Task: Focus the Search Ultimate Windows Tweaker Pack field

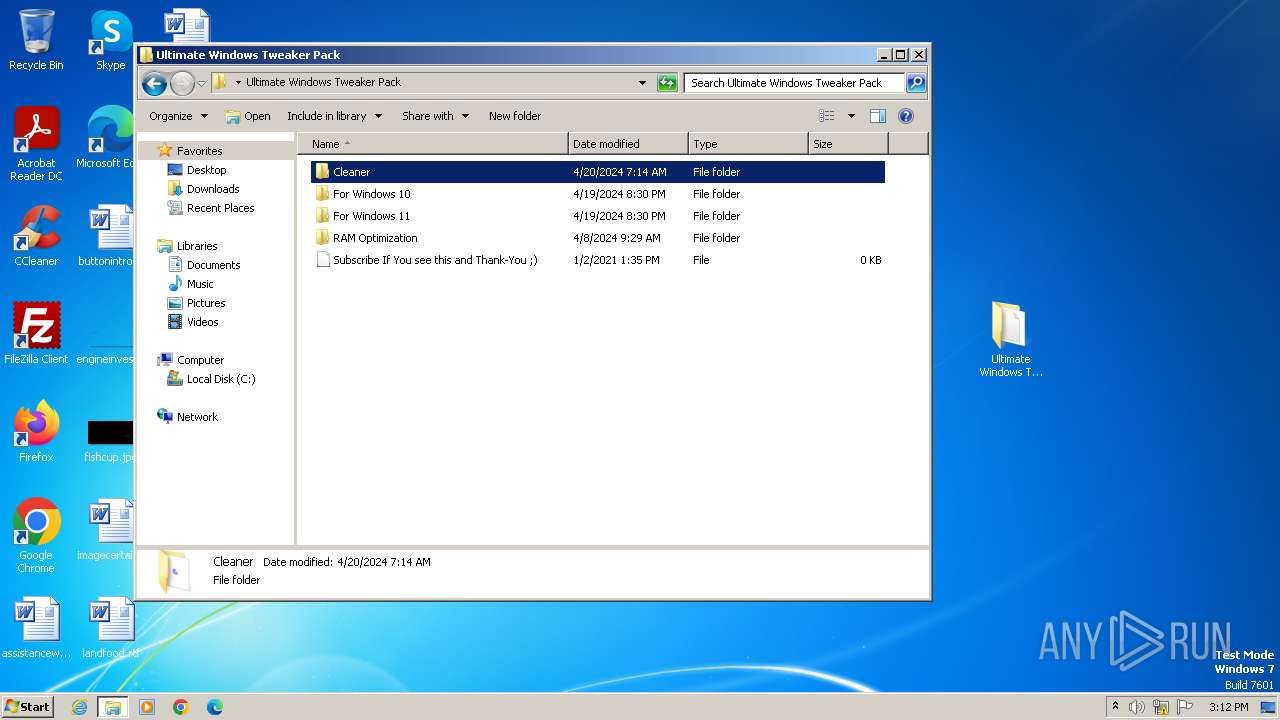Action: pos(794,83)
